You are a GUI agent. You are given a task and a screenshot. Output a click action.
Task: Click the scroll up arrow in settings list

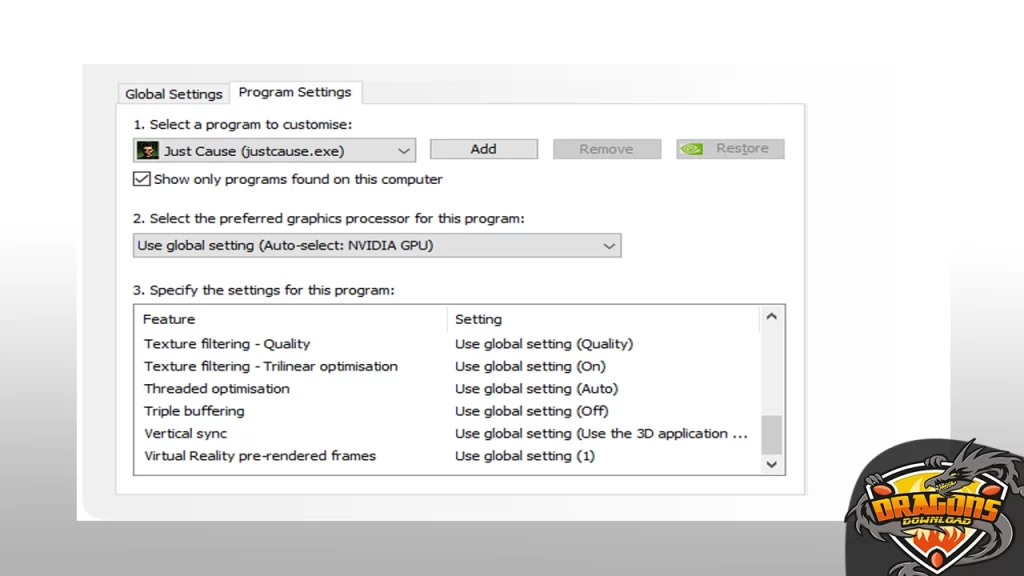click(x=771, y=318)
